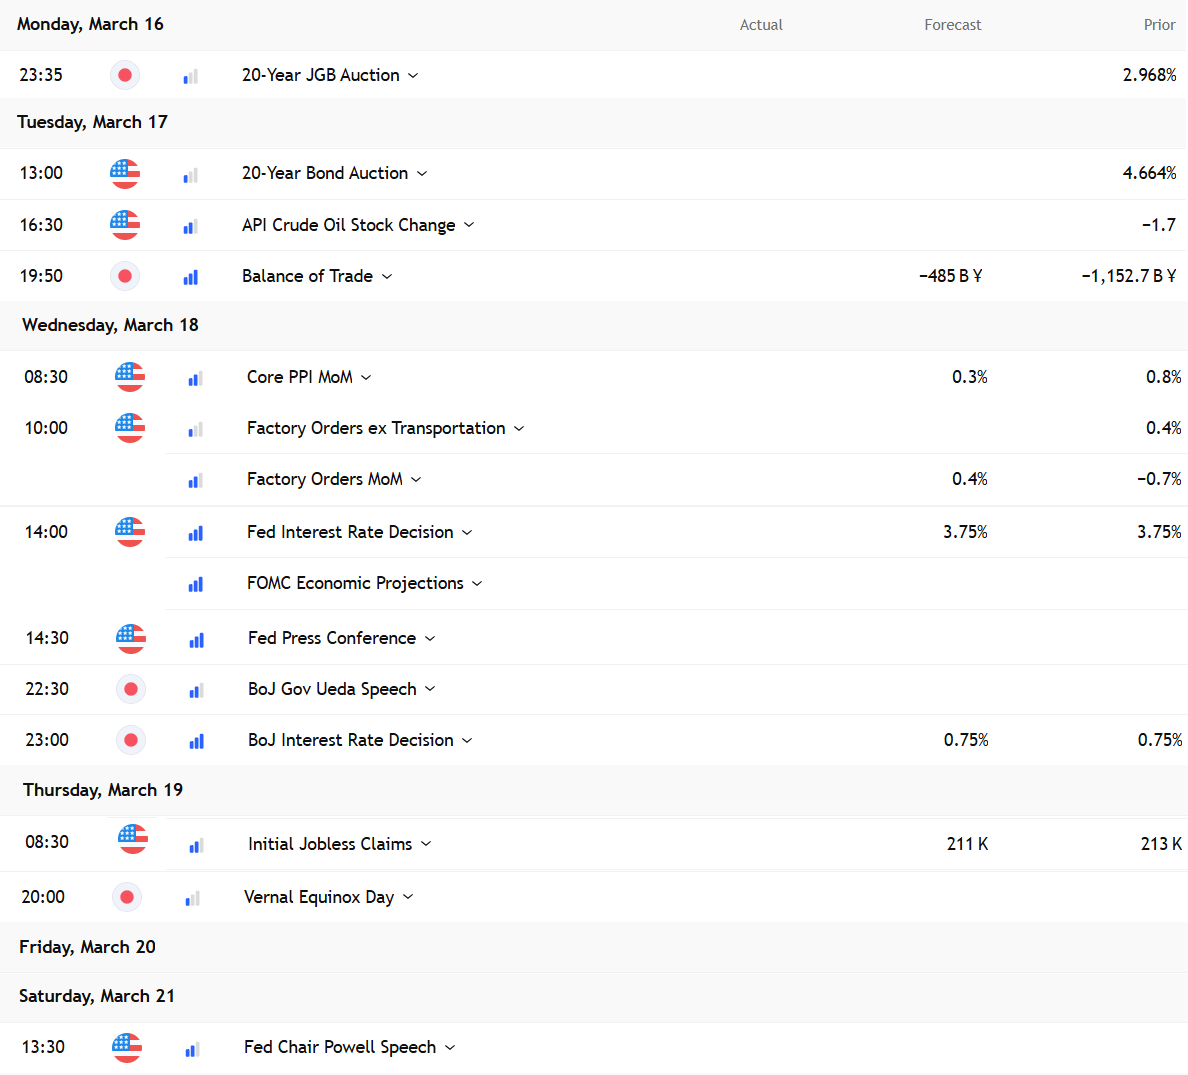Click the Japan flag beside 20-Year JGB Auction
Viewport: 1188px width, 1075px height.
coord(125,75)
